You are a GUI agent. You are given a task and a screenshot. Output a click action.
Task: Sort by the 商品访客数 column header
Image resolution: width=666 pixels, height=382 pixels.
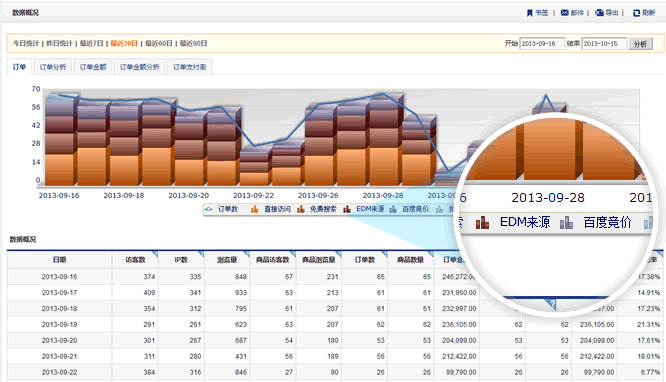point(273,260)
